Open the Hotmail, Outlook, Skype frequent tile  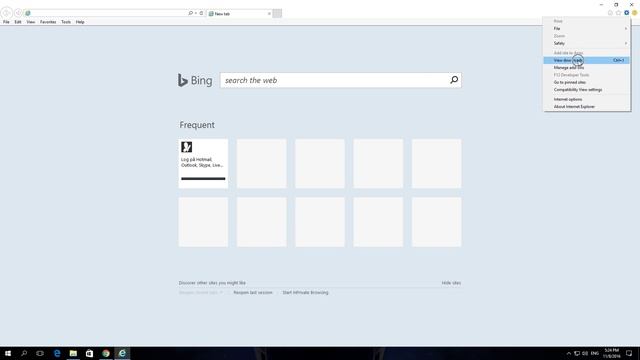click(203, 164)
